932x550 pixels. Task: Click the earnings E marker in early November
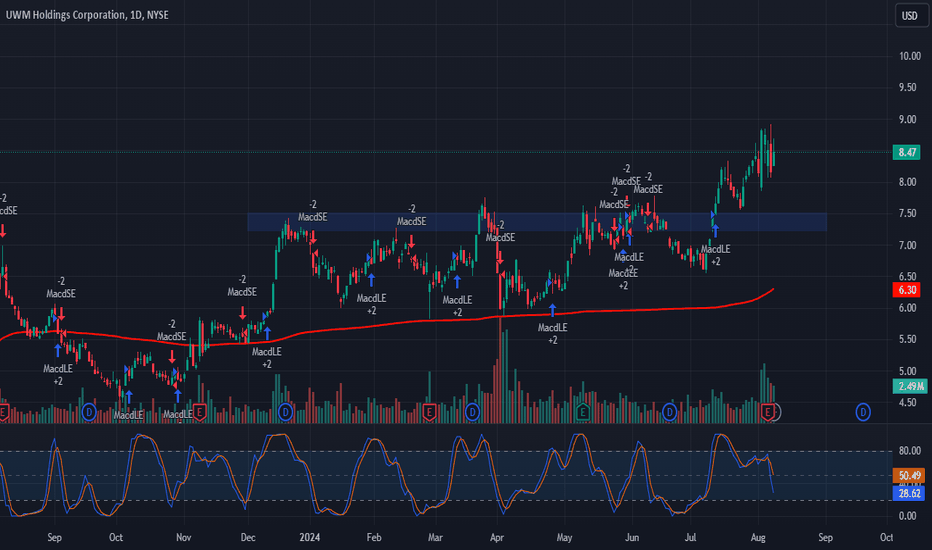click(x=199, y=411)
